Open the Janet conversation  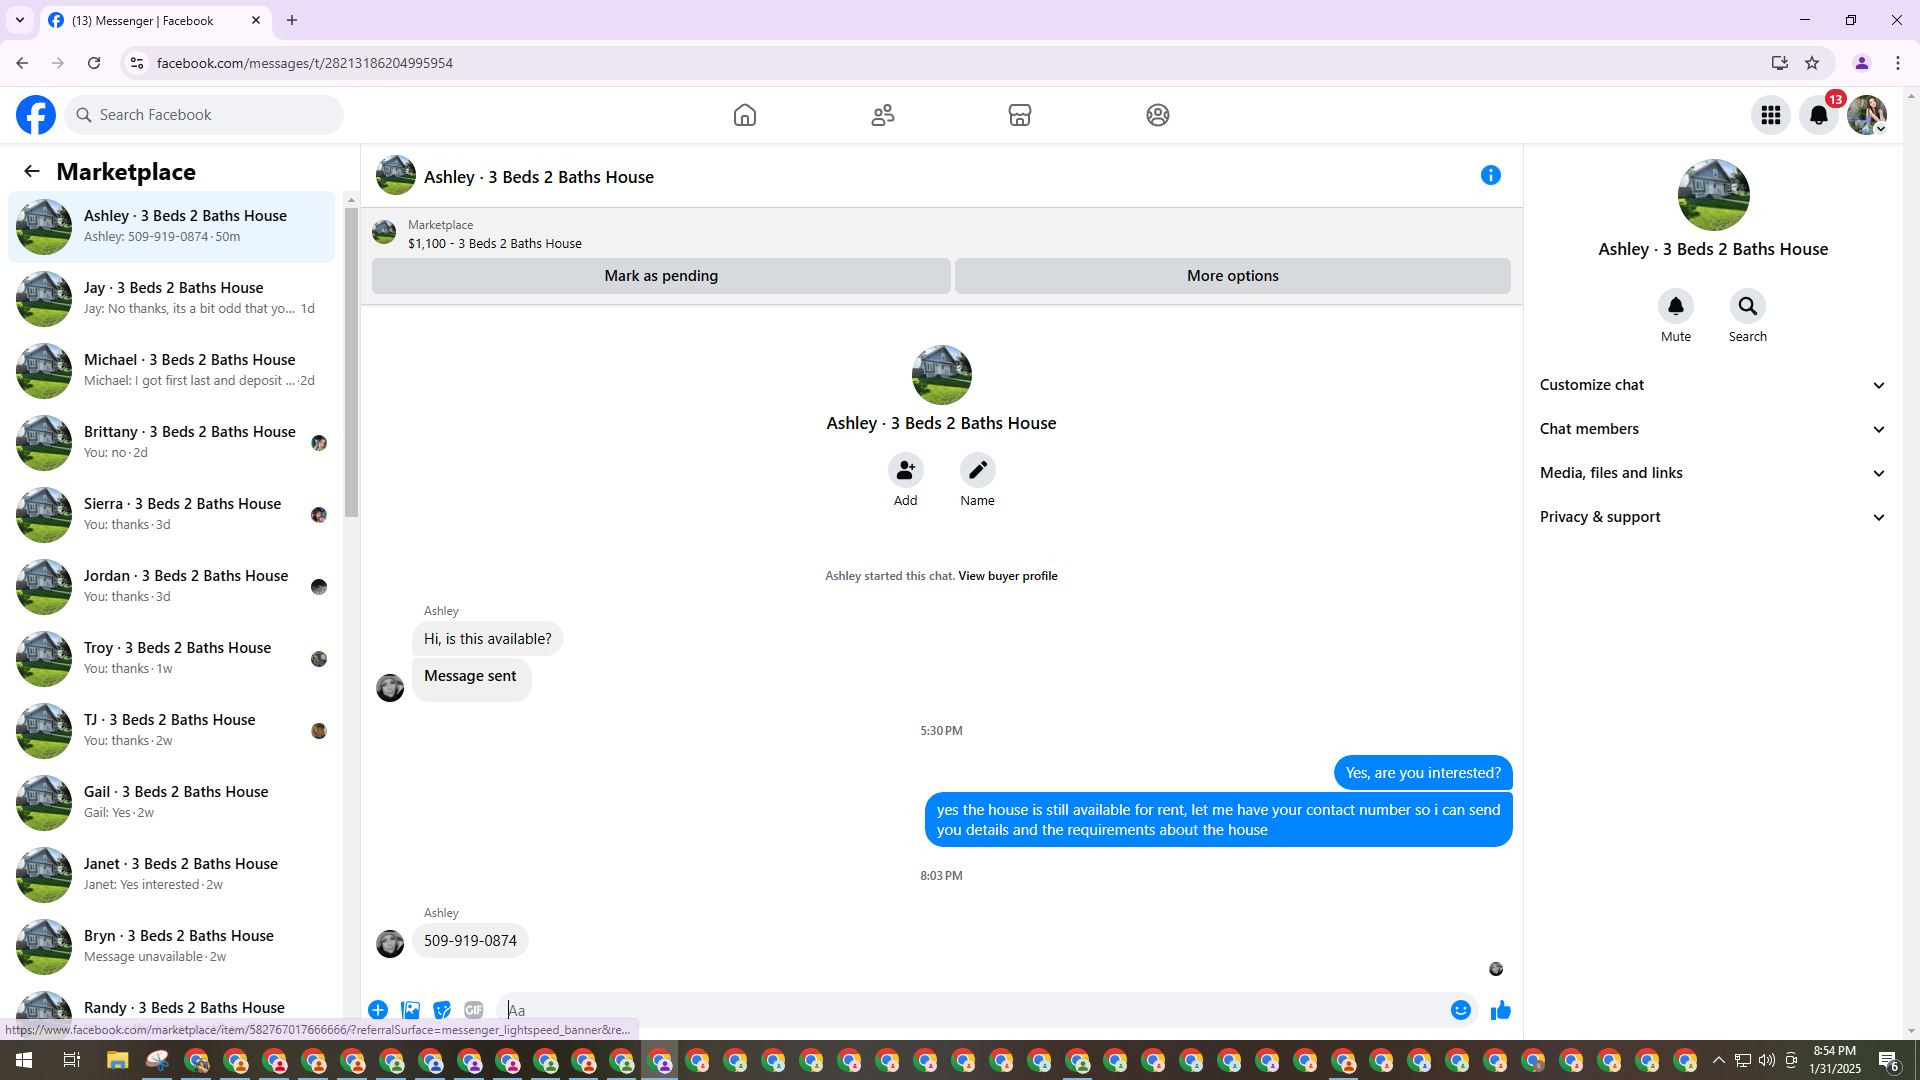coord(171,874)
